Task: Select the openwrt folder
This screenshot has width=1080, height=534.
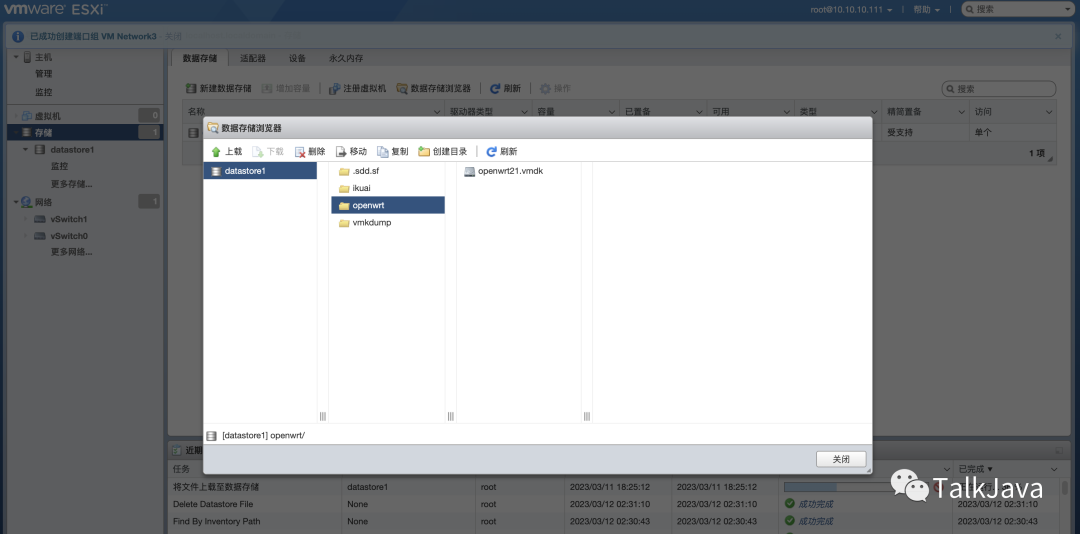Action: pyautogui.click(x=388, y=205)
